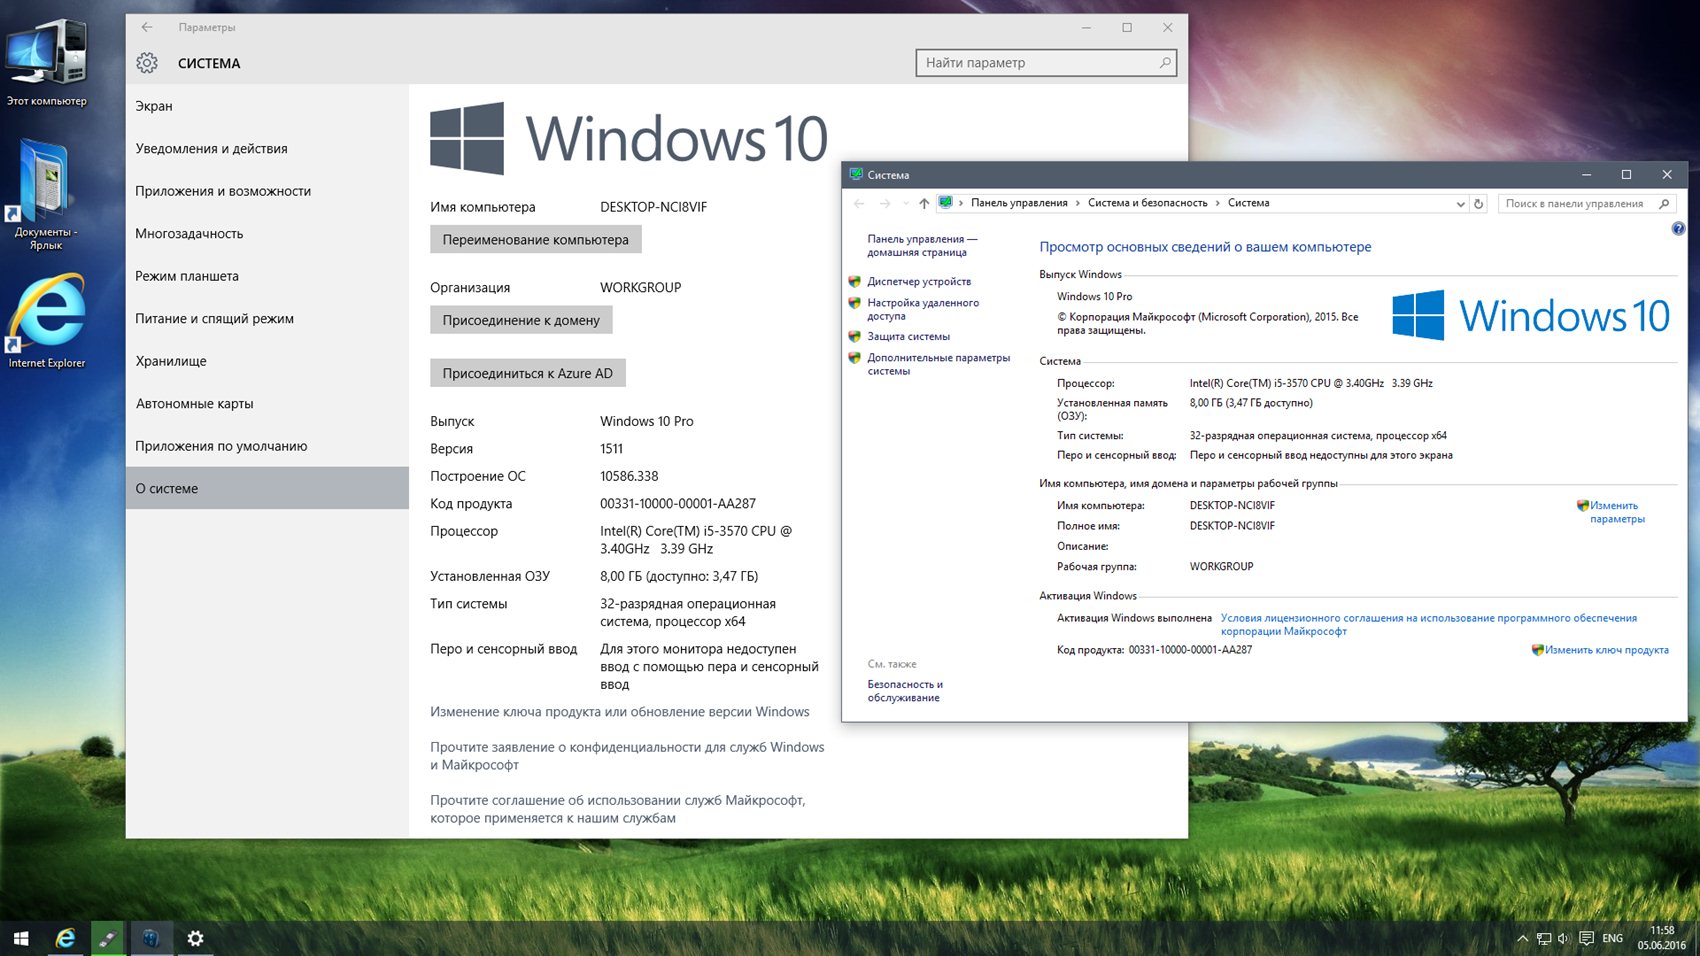
Task: Select Автономные карты in sidebar
Action: pos(267,404)
